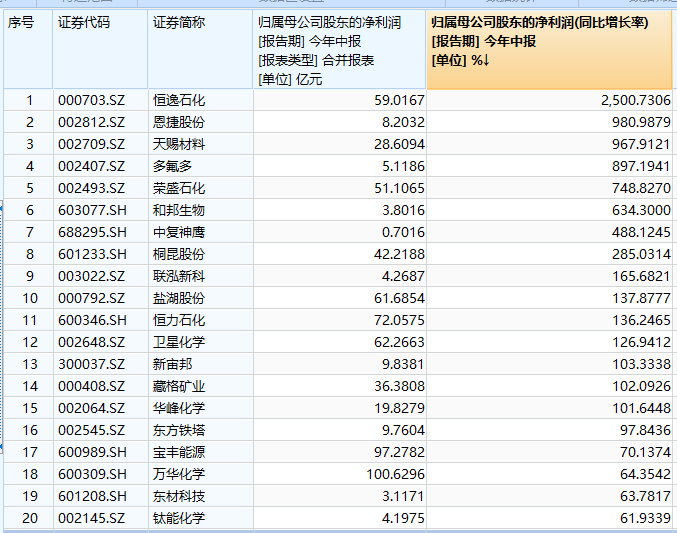The width and height of the screenshot is (677, 533).
Task: Select the 万华化学 name cell
Action: (200, 475)
